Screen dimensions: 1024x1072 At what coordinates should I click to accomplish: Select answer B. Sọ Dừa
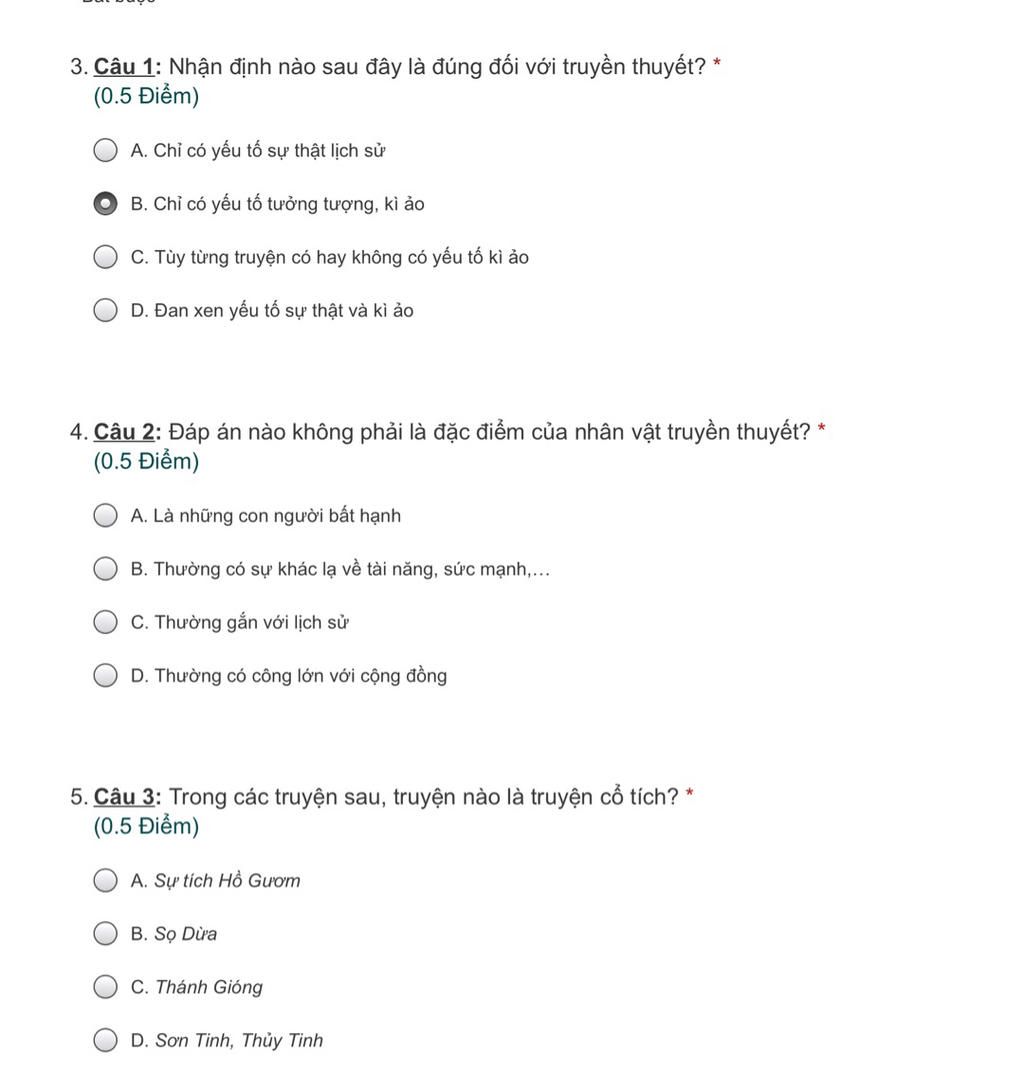click(105, 934)
